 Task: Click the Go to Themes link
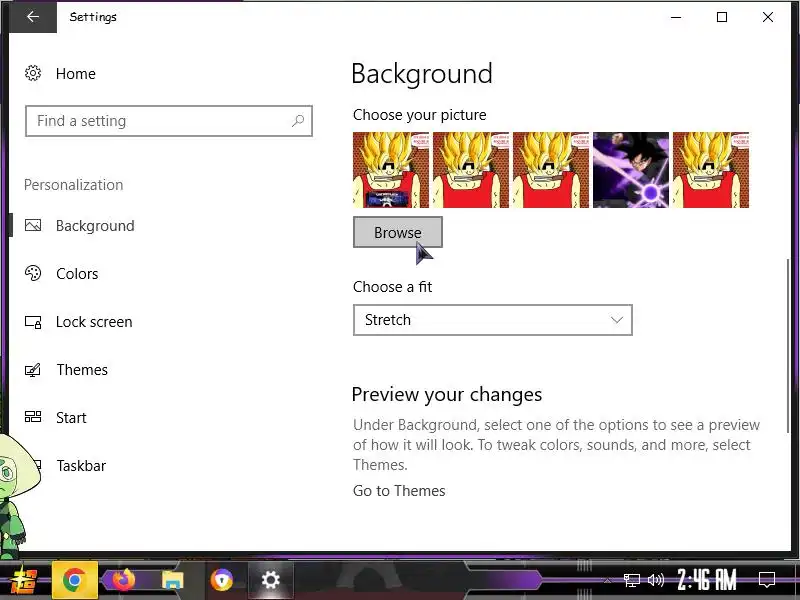[x=399, y=490]
